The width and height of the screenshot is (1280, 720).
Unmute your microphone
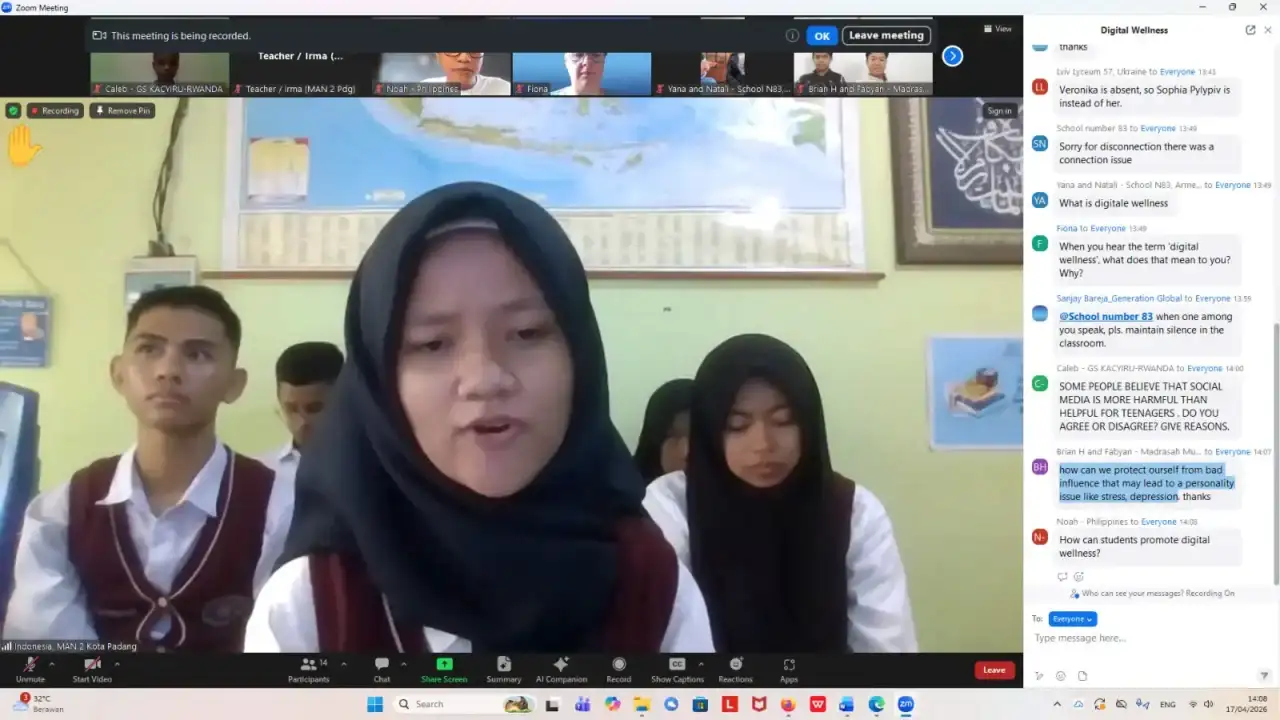pos(31,669)
